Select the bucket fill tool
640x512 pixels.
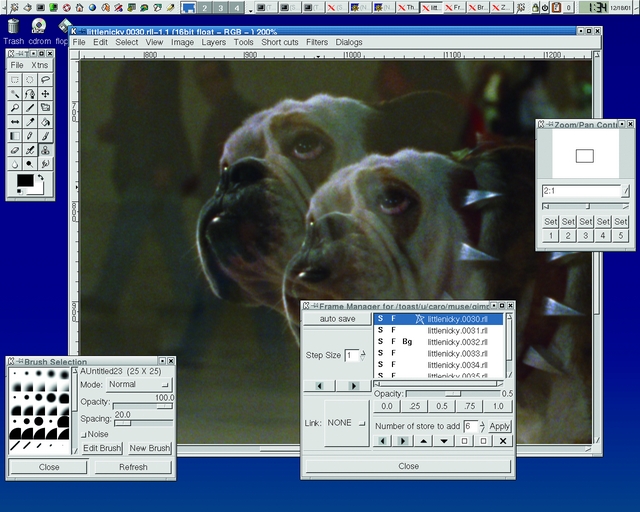click(45, 121)
